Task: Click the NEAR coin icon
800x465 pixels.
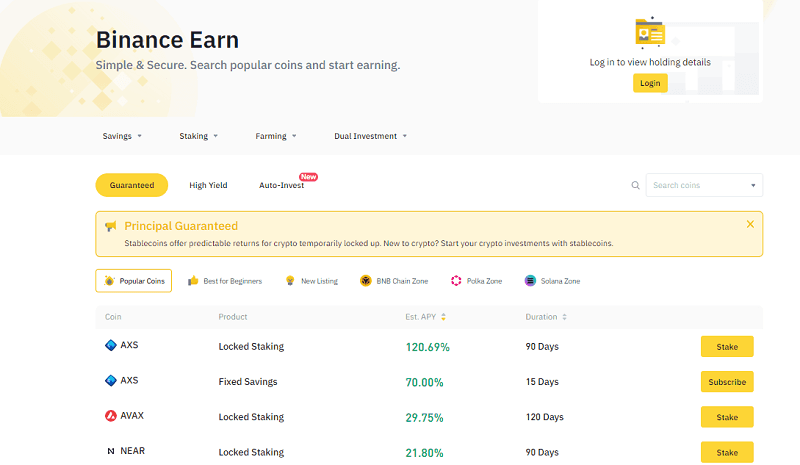Action: pyautogui.click(x=111, y=451)
